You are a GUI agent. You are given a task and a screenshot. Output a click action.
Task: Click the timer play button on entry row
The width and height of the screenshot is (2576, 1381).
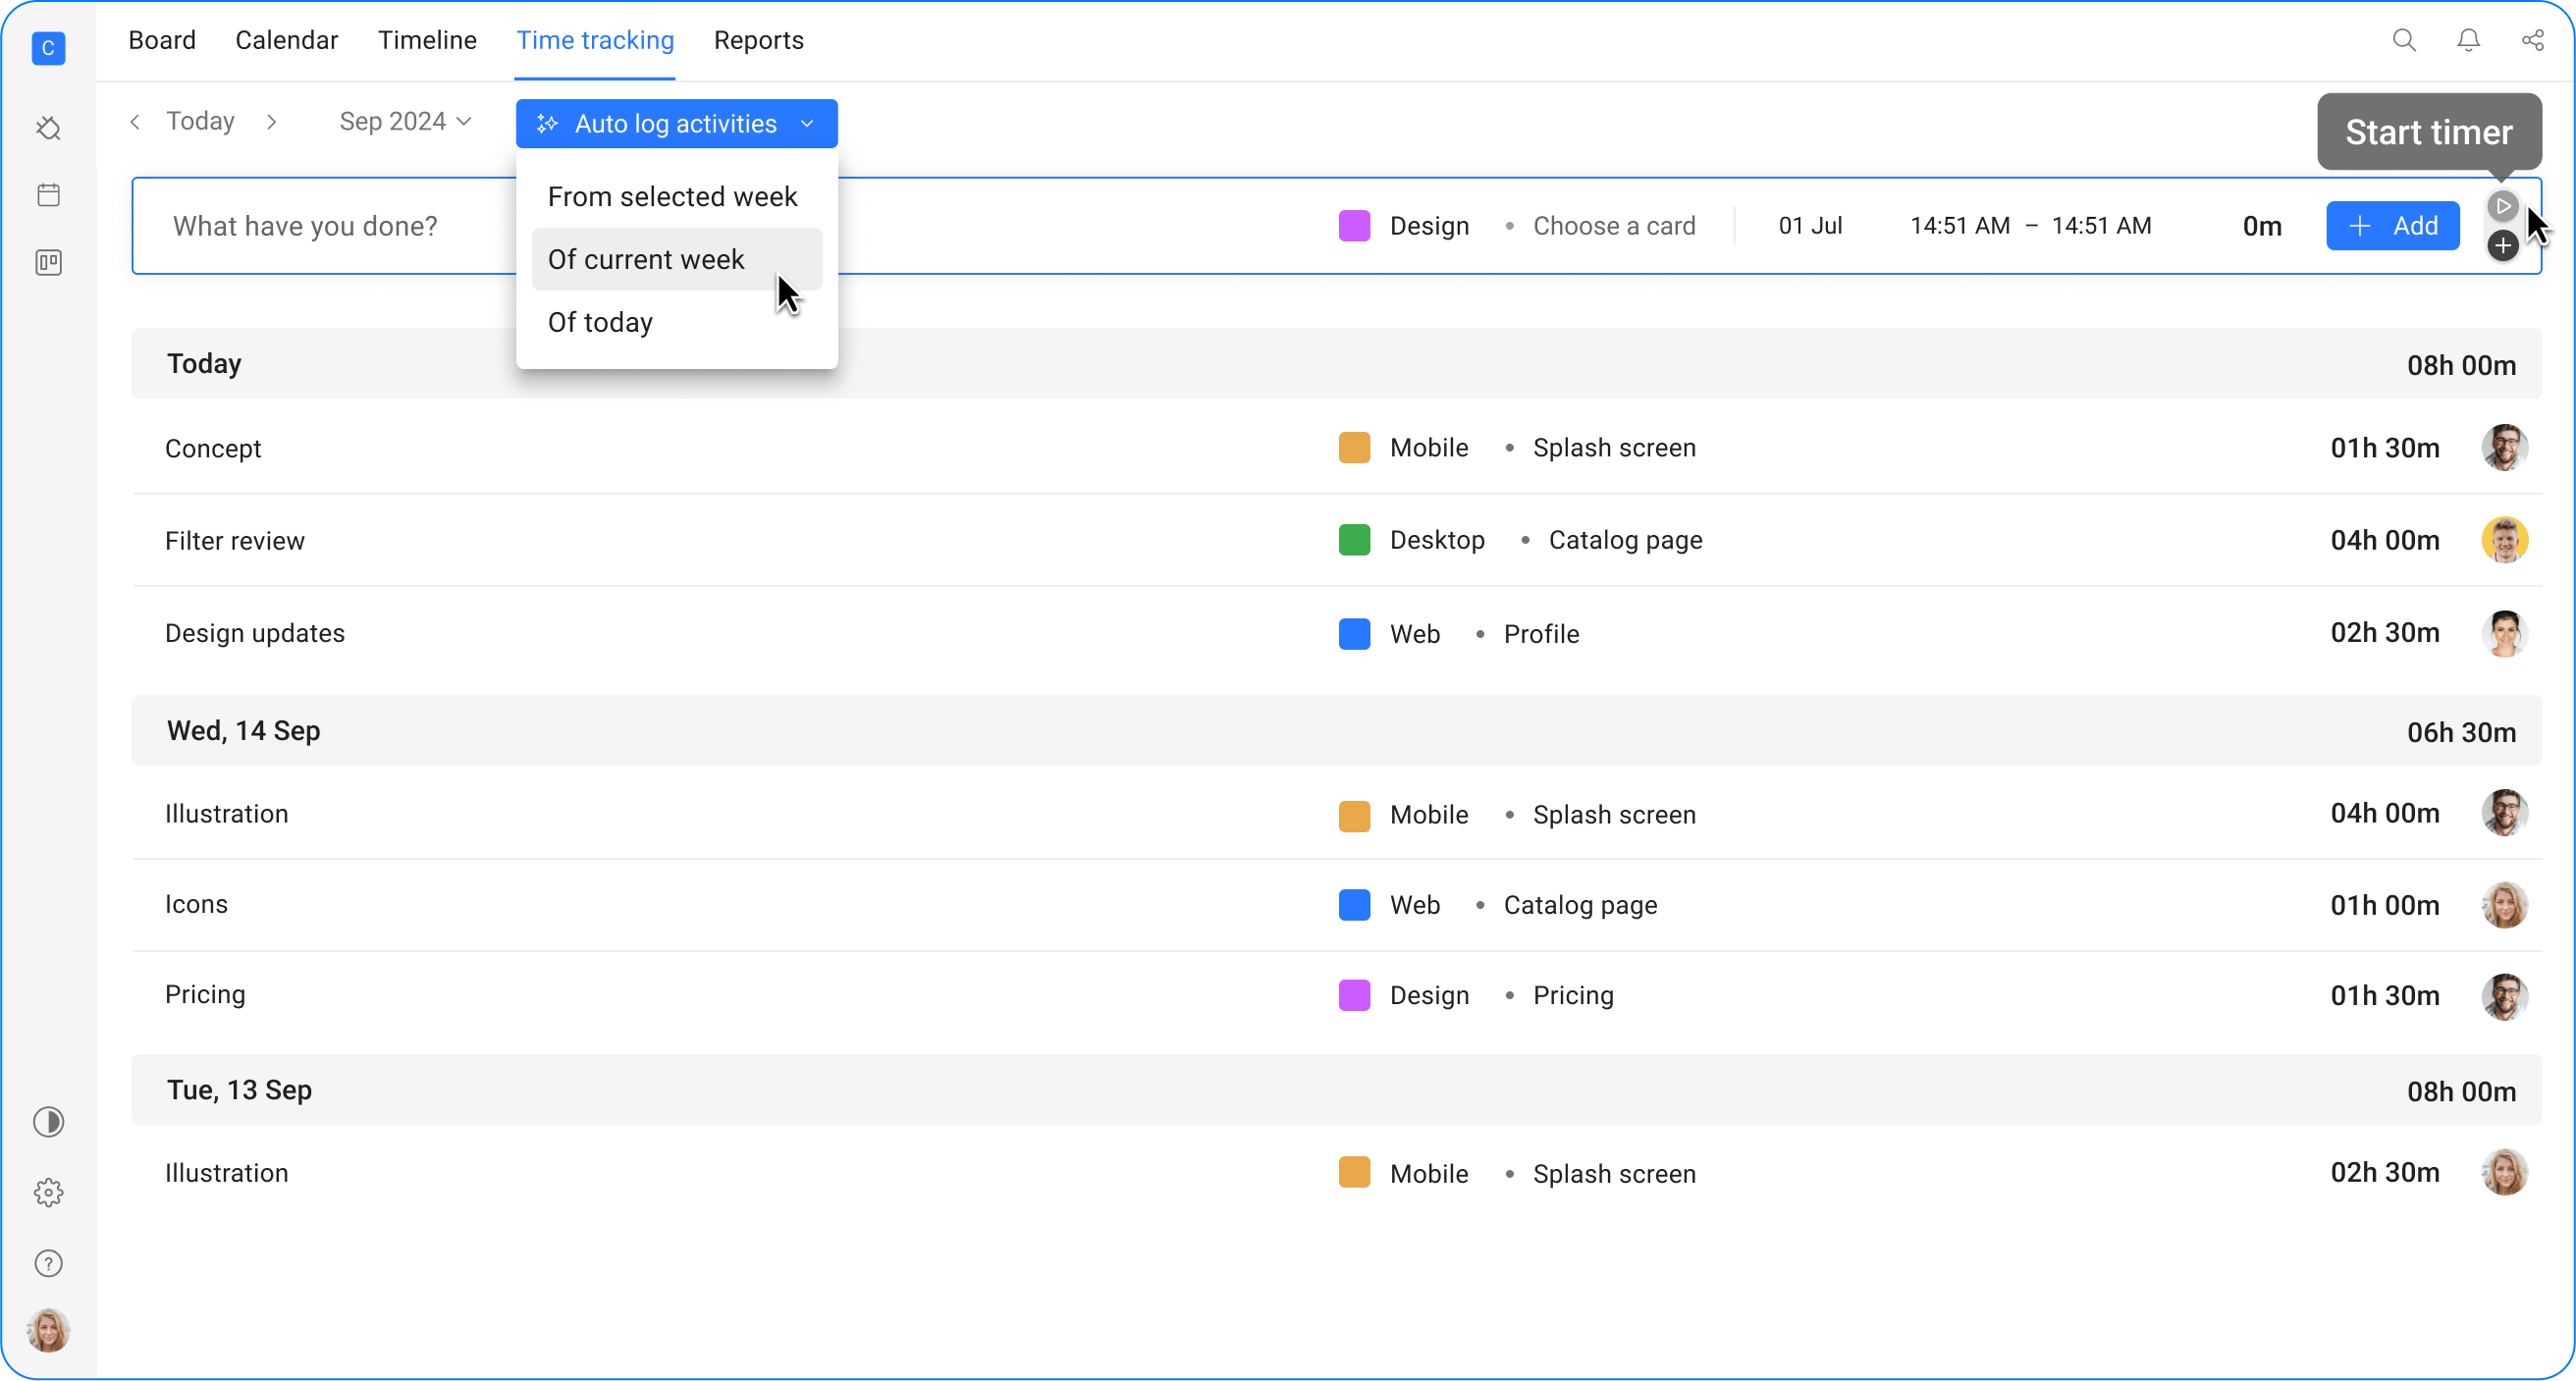[x=2501, y=204]
